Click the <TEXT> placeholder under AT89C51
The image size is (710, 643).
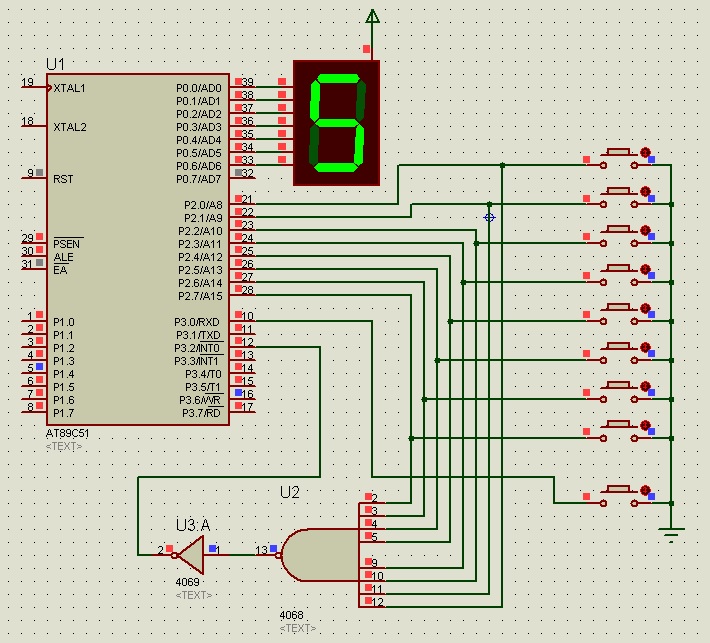coord(64,446)
